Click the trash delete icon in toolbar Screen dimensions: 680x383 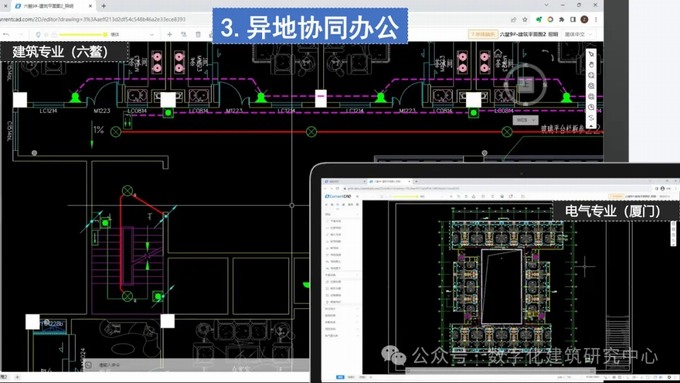(x=198, y=34)
